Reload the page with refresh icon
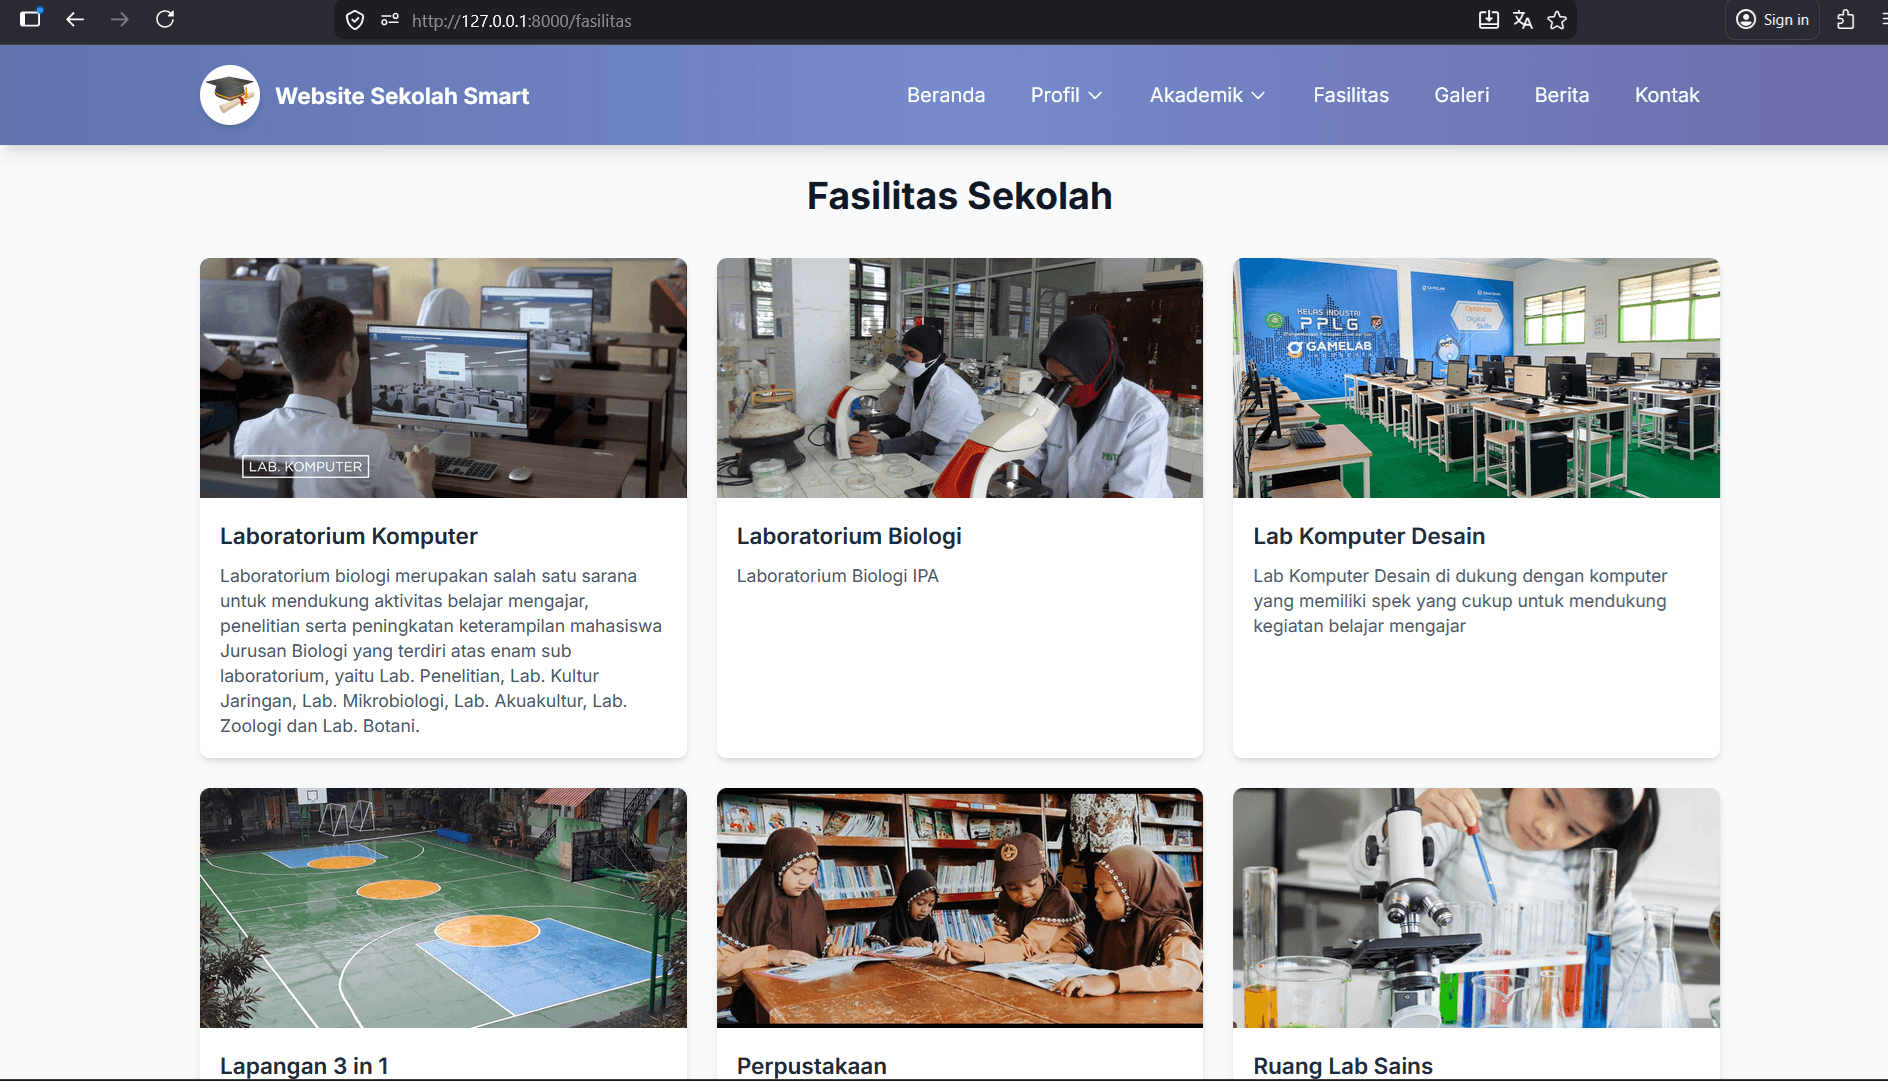Screen dimensions: 1888x1081 click(165, 19)
